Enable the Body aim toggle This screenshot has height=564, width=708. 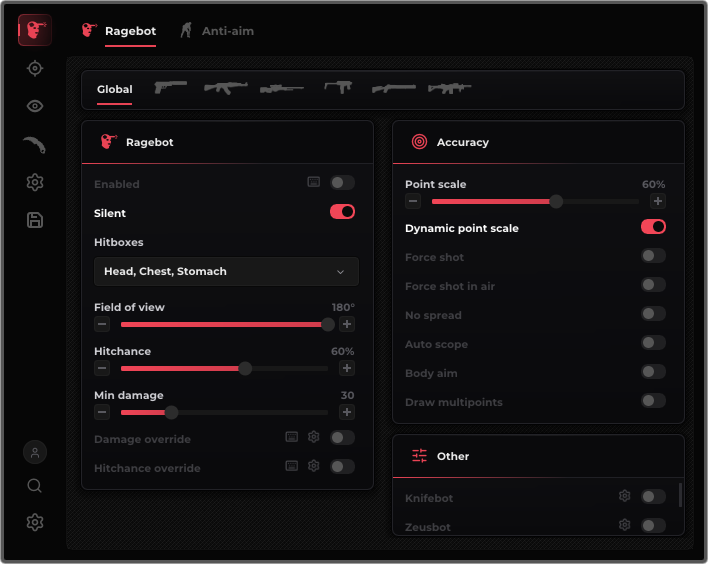[x=653, y=372]
